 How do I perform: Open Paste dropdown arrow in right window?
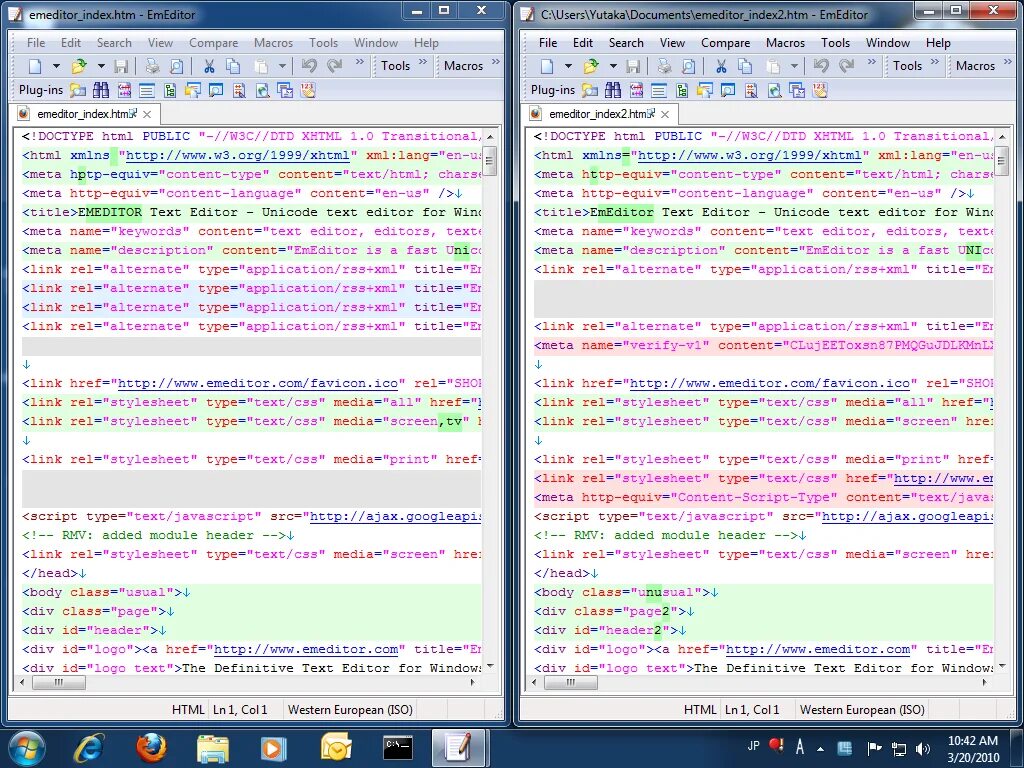(x=794, y=65)
